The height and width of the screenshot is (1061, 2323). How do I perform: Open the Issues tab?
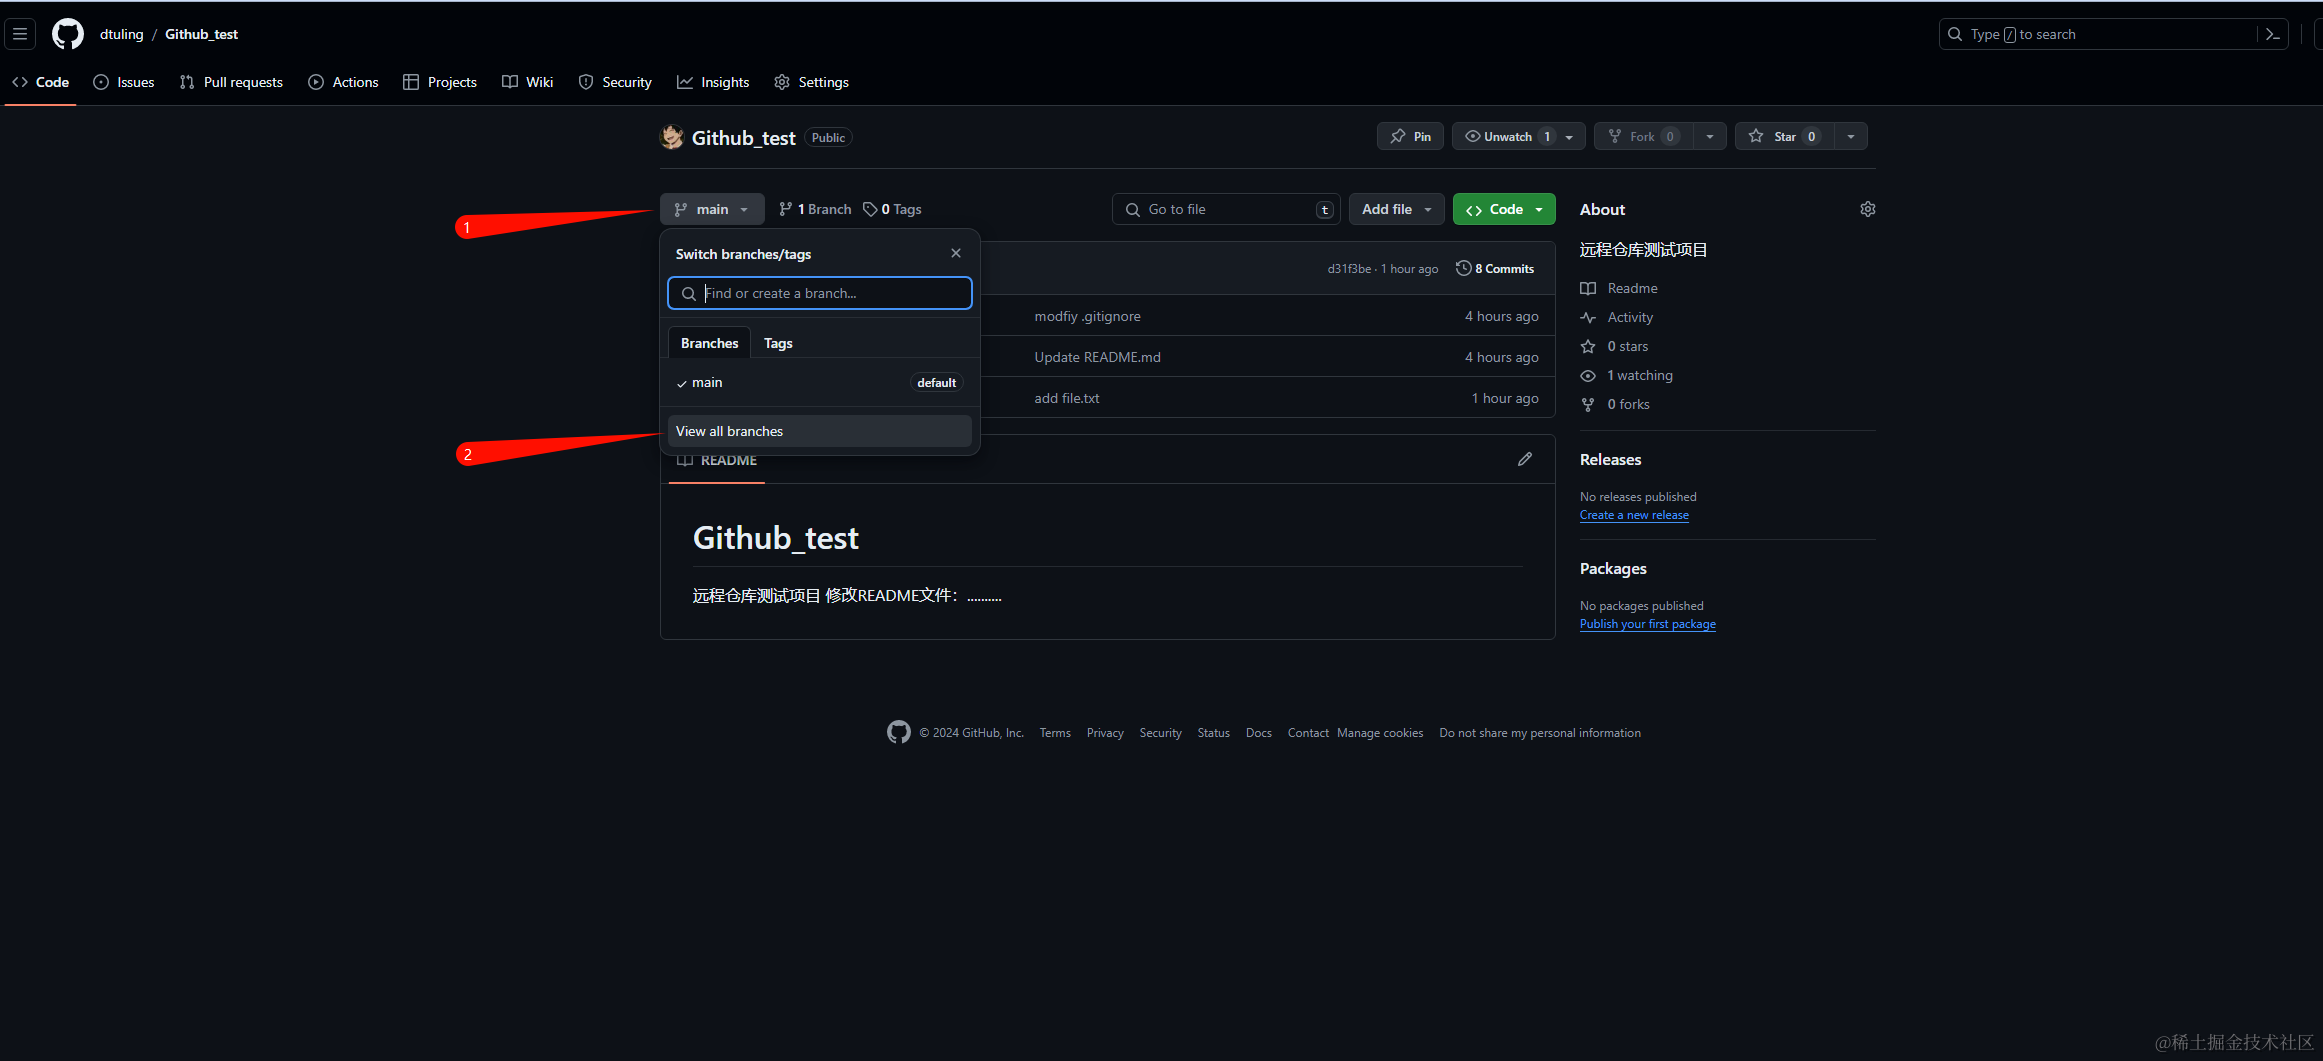point(124,82)
